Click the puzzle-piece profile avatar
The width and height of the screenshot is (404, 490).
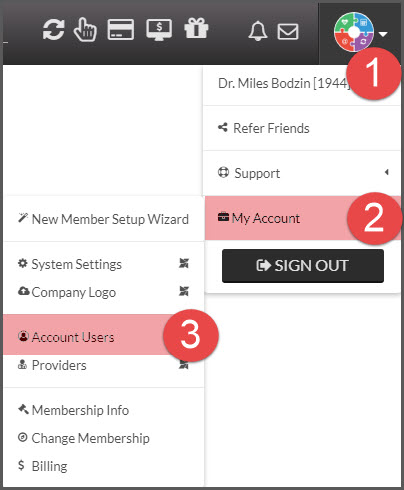click(x=354, y=32)
